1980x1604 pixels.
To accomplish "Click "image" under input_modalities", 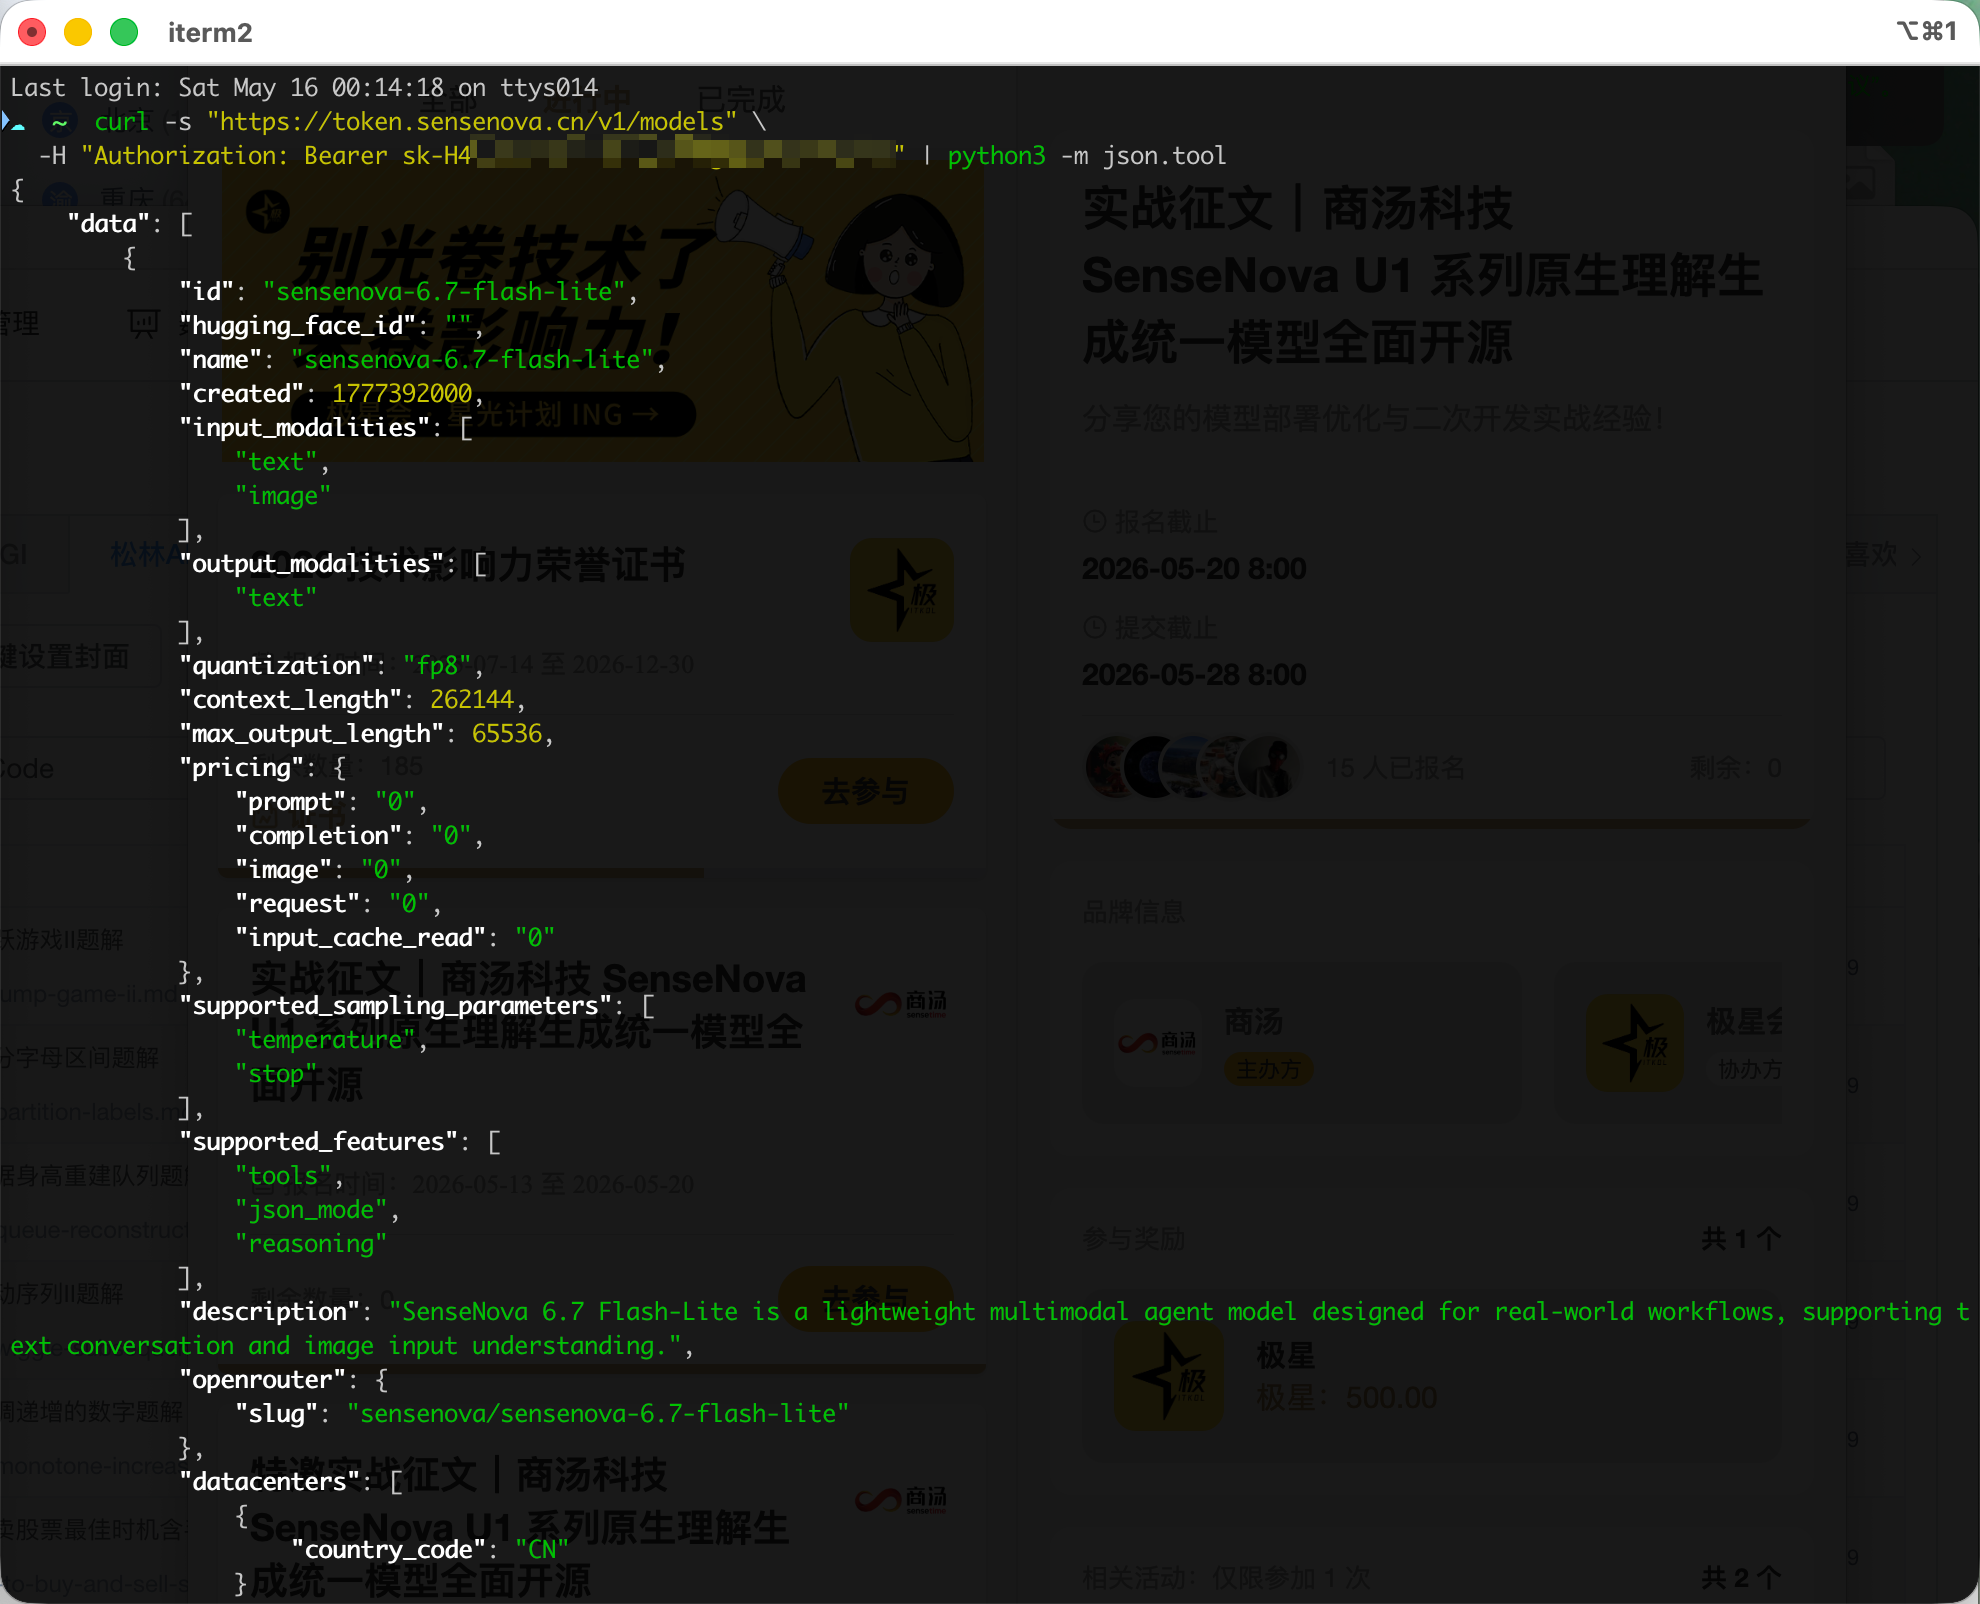I will (283, 496).
